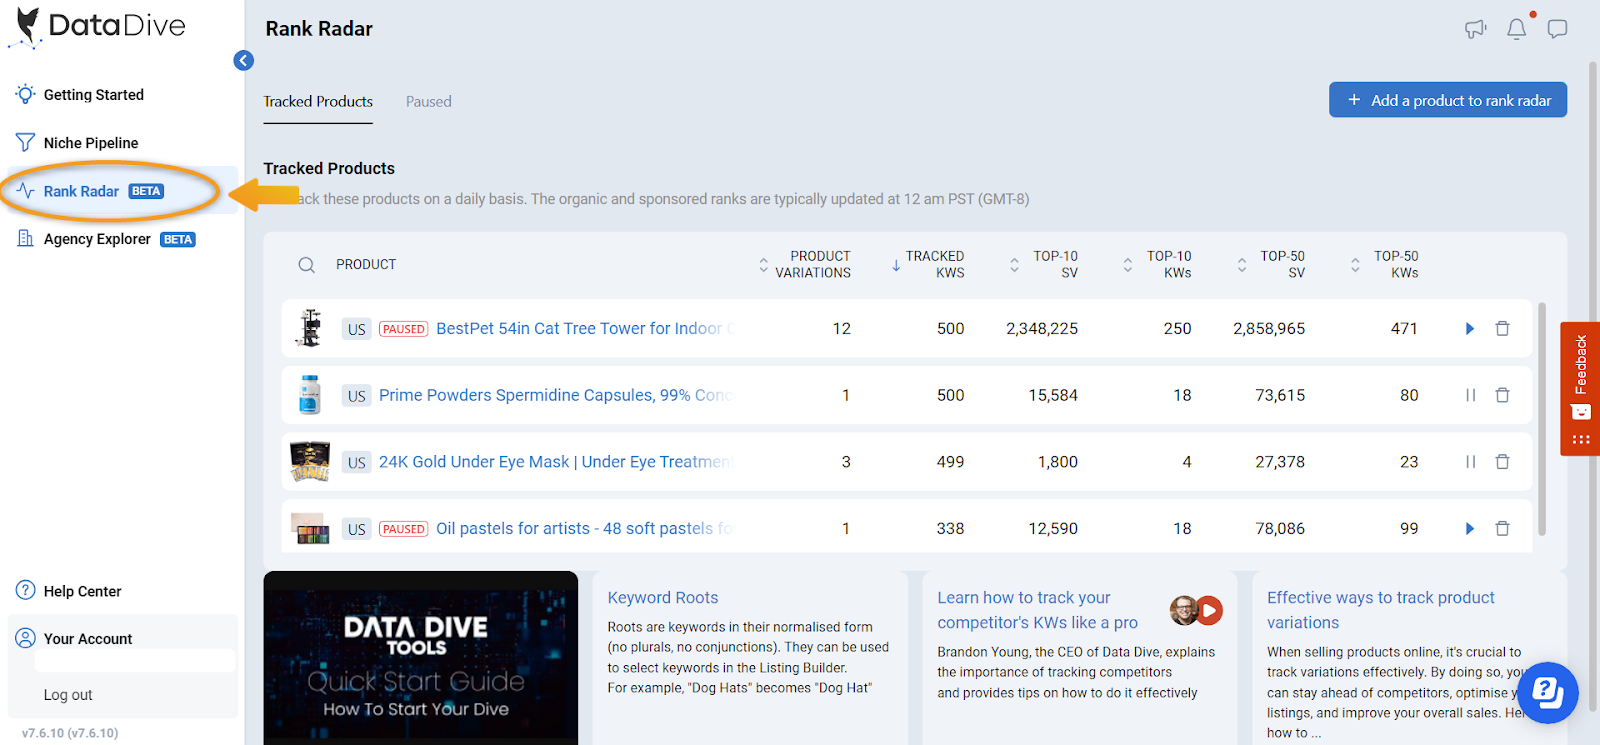
Task: Click version label v7.6.10
Action: pyautogui.click(x=70, y=733)
